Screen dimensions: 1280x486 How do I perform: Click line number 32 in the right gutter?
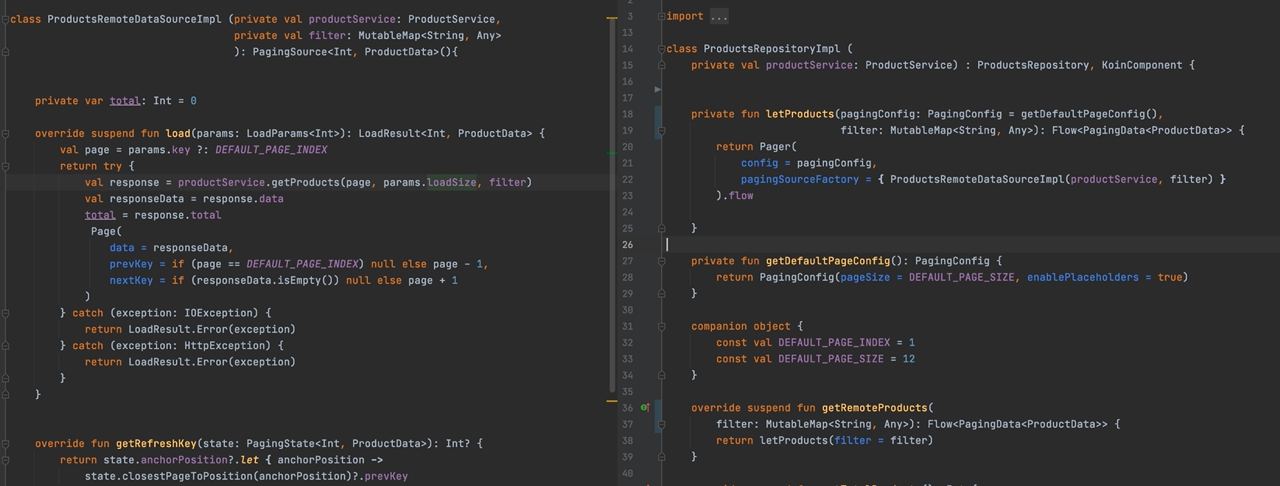pos(627,342)
